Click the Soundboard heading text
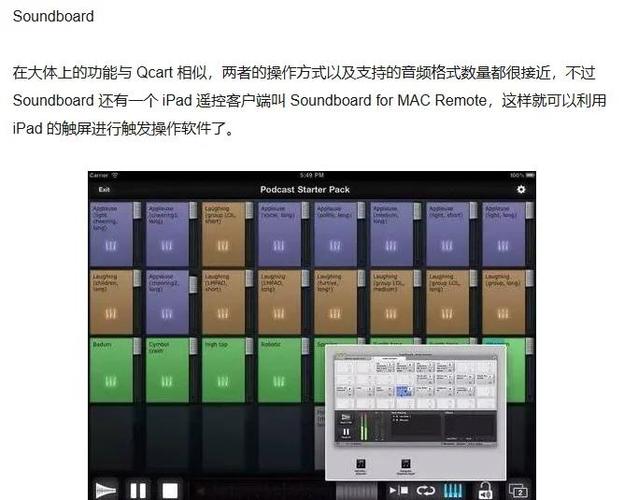Screen dimensions: 624x500 pos(53,16)
